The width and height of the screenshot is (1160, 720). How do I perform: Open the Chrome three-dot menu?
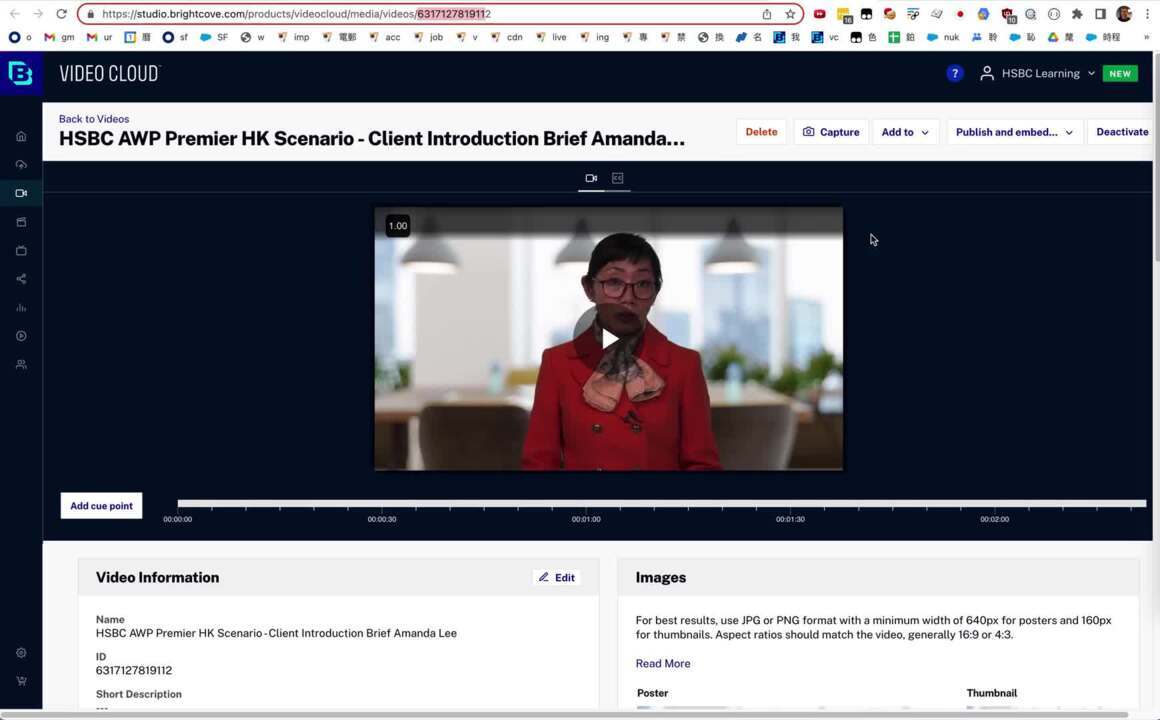(x=1147, y=14)
